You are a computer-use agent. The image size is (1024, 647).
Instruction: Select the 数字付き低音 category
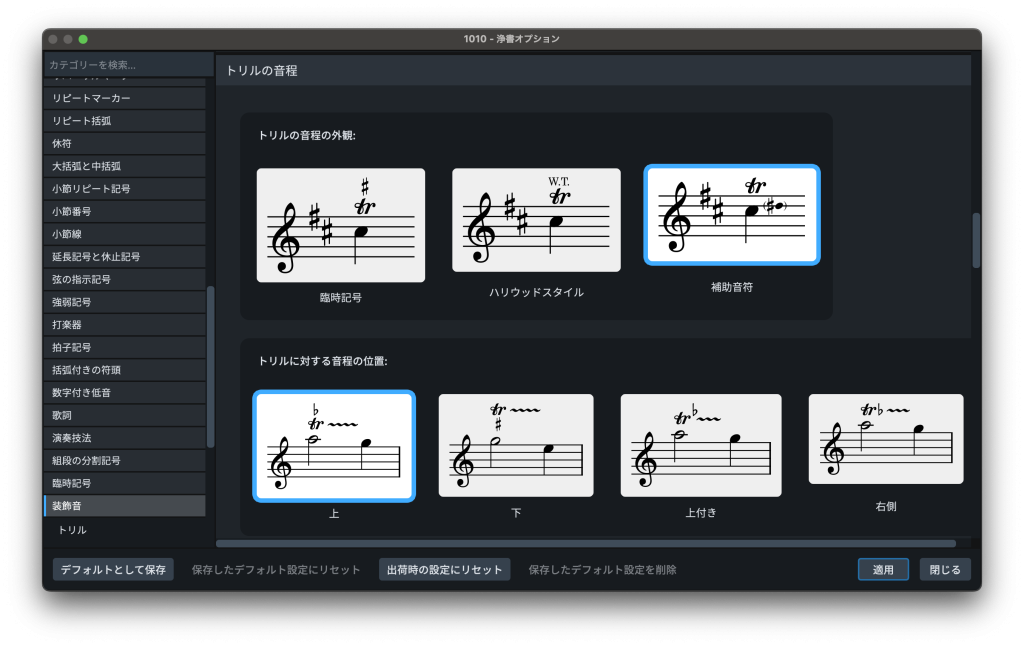coord(125,392)
